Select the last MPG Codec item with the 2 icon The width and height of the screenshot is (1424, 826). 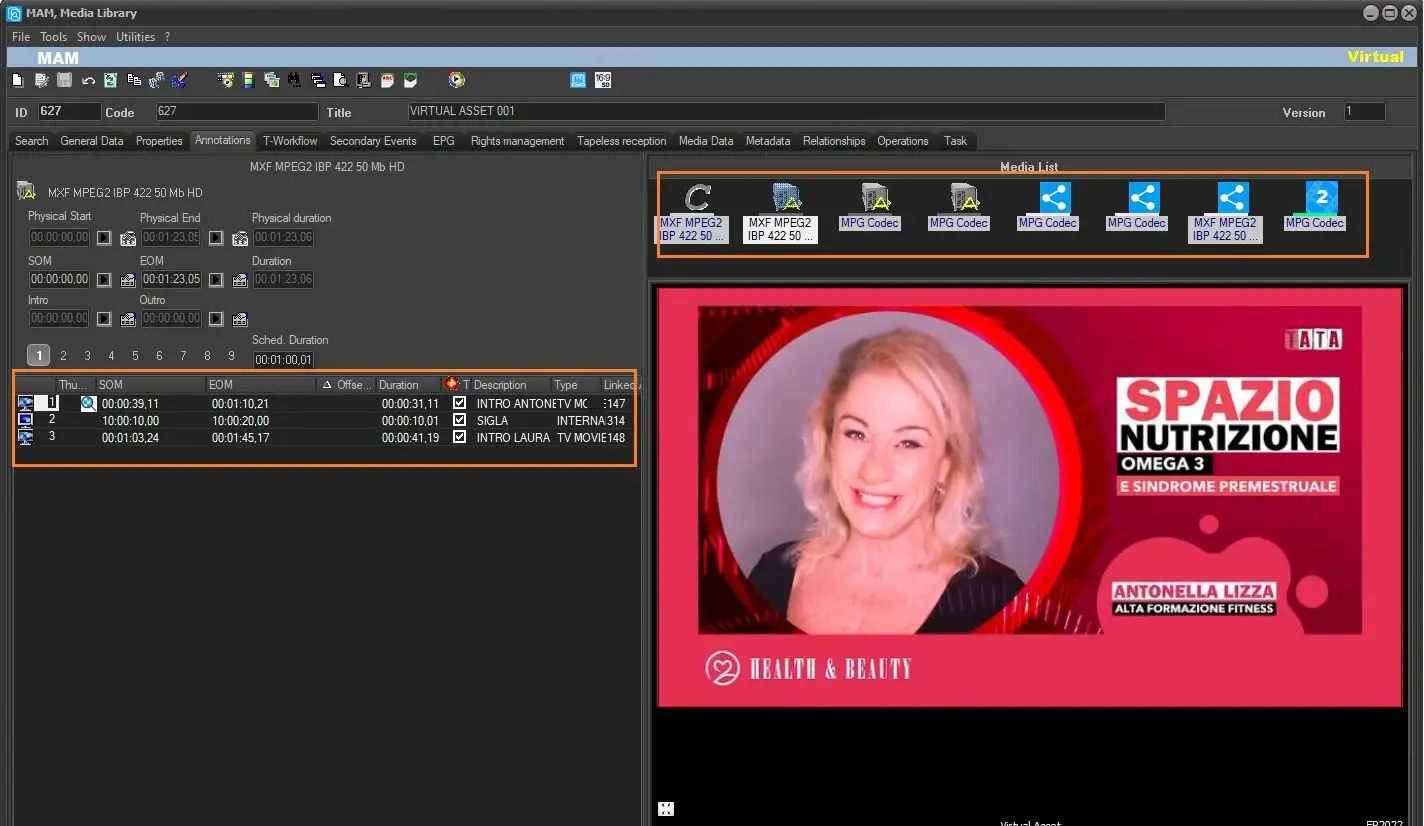1320,200
